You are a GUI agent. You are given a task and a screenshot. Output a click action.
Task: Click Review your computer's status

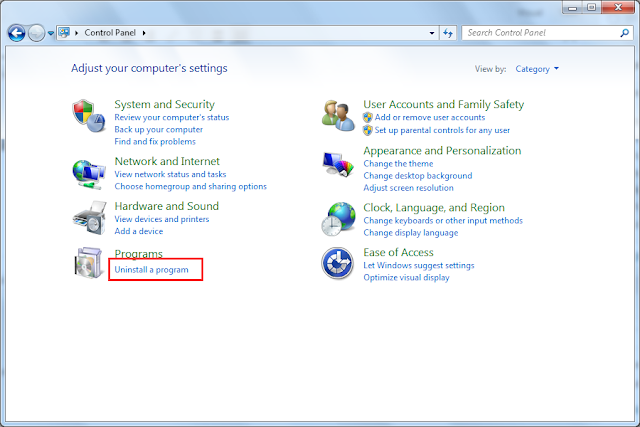click(172, 118)
